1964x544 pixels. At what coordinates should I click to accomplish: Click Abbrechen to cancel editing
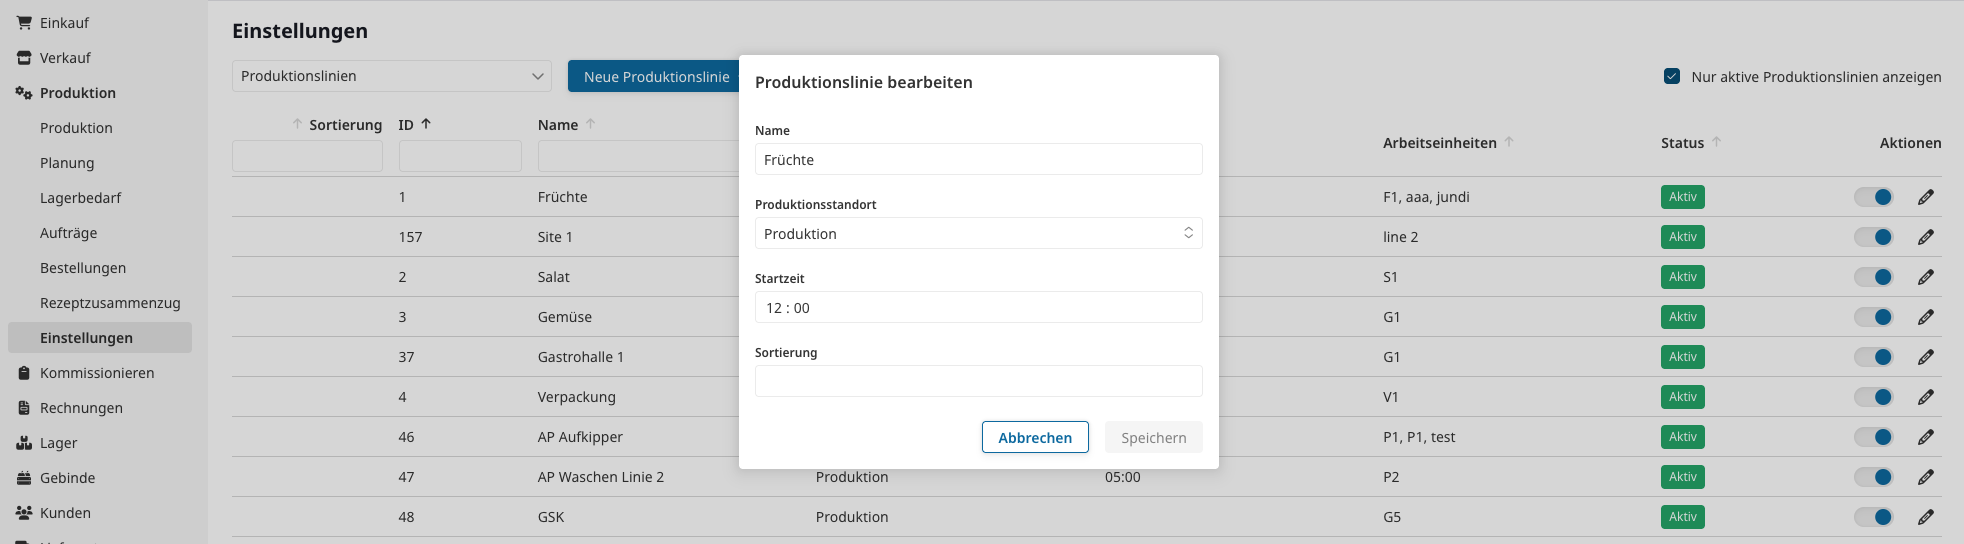click(x=1034, y=437)
